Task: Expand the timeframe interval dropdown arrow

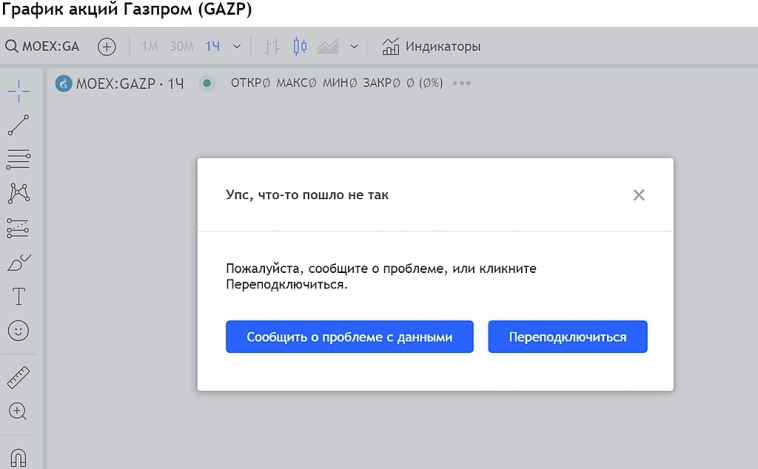Action: click(x=237, y=46)
